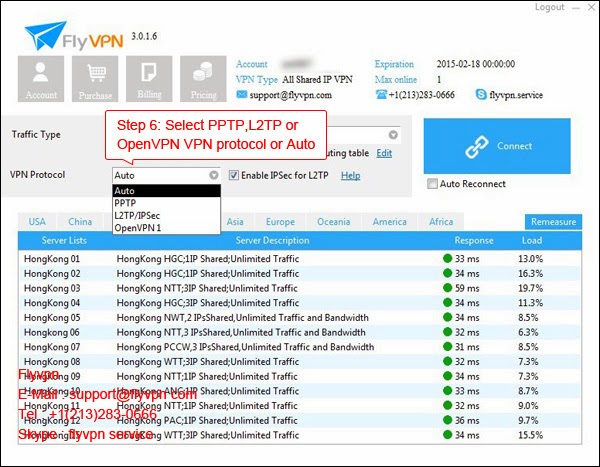600x467 pixels.
Task: Click the Remeasure button
Action: point(553,222)
